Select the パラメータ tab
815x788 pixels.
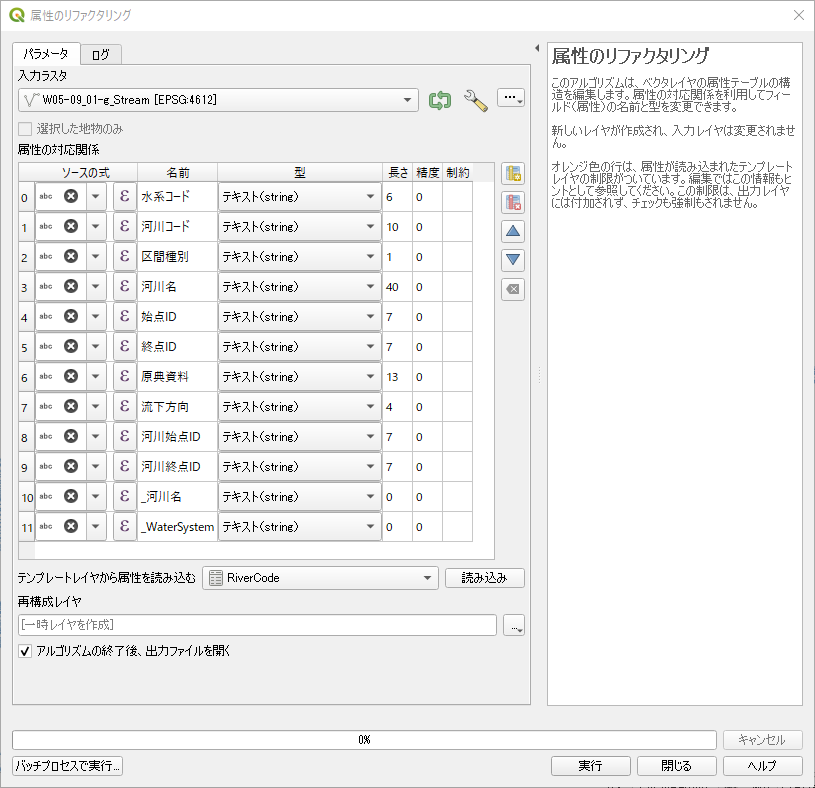tap(46, 54)
